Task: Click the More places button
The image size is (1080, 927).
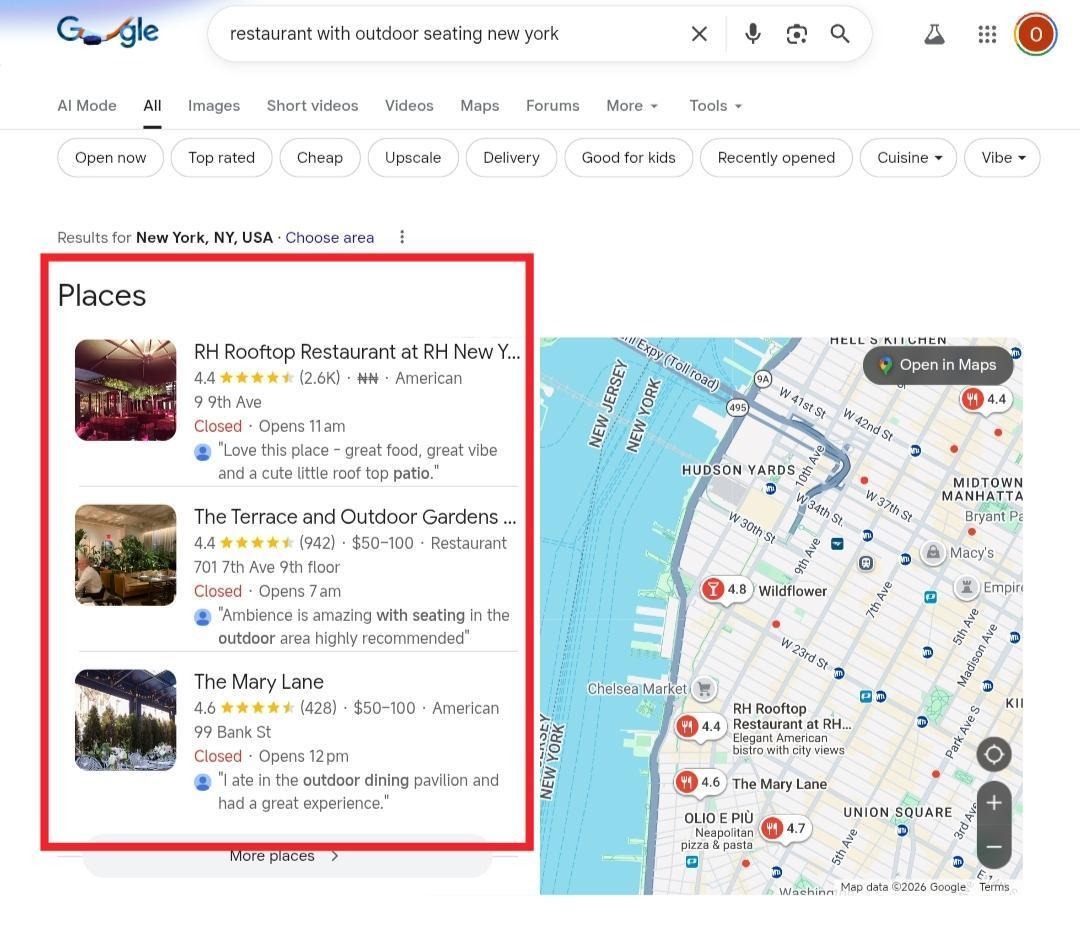Action: point(287,856)
